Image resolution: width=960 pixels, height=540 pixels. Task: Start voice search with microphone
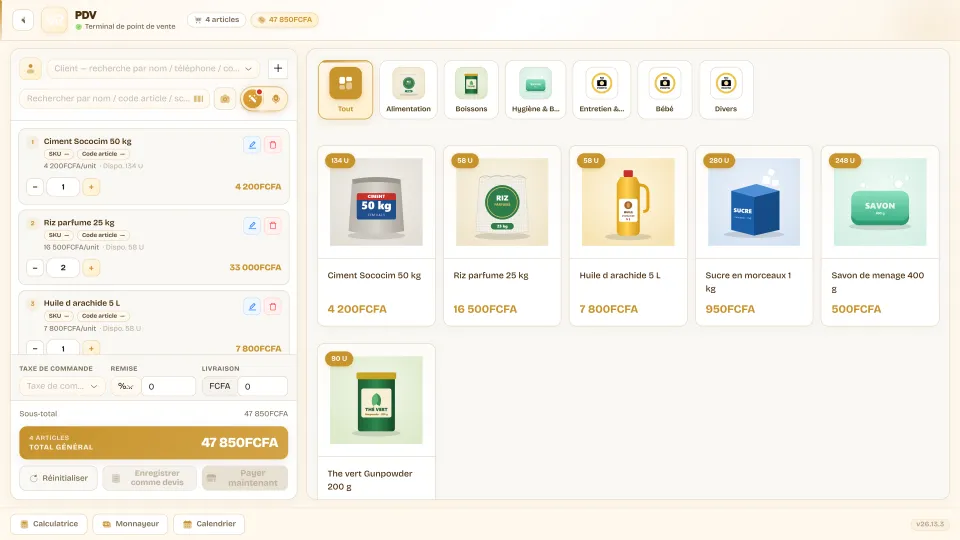(276, 99)
